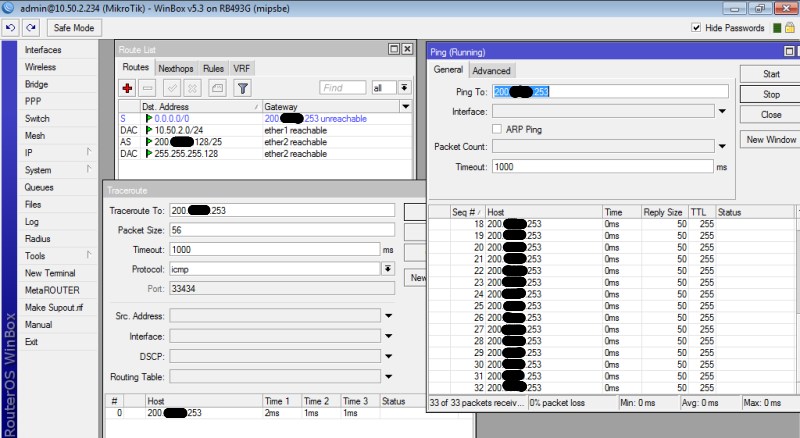Switch to the Nexthops tab

pos(176,68)
